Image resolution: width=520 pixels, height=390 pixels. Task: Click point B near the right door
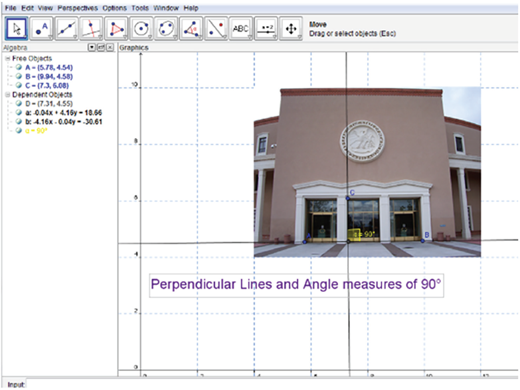[x=423, y=240]
